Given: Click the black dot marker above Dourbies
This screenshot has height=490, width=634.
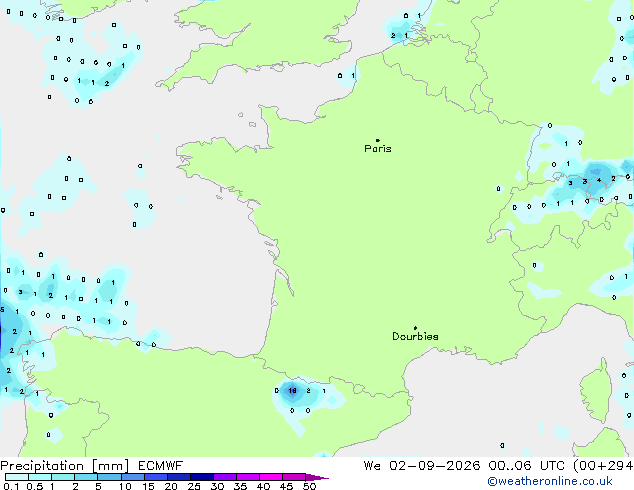Looking at the screenshot, I should 415,328.
